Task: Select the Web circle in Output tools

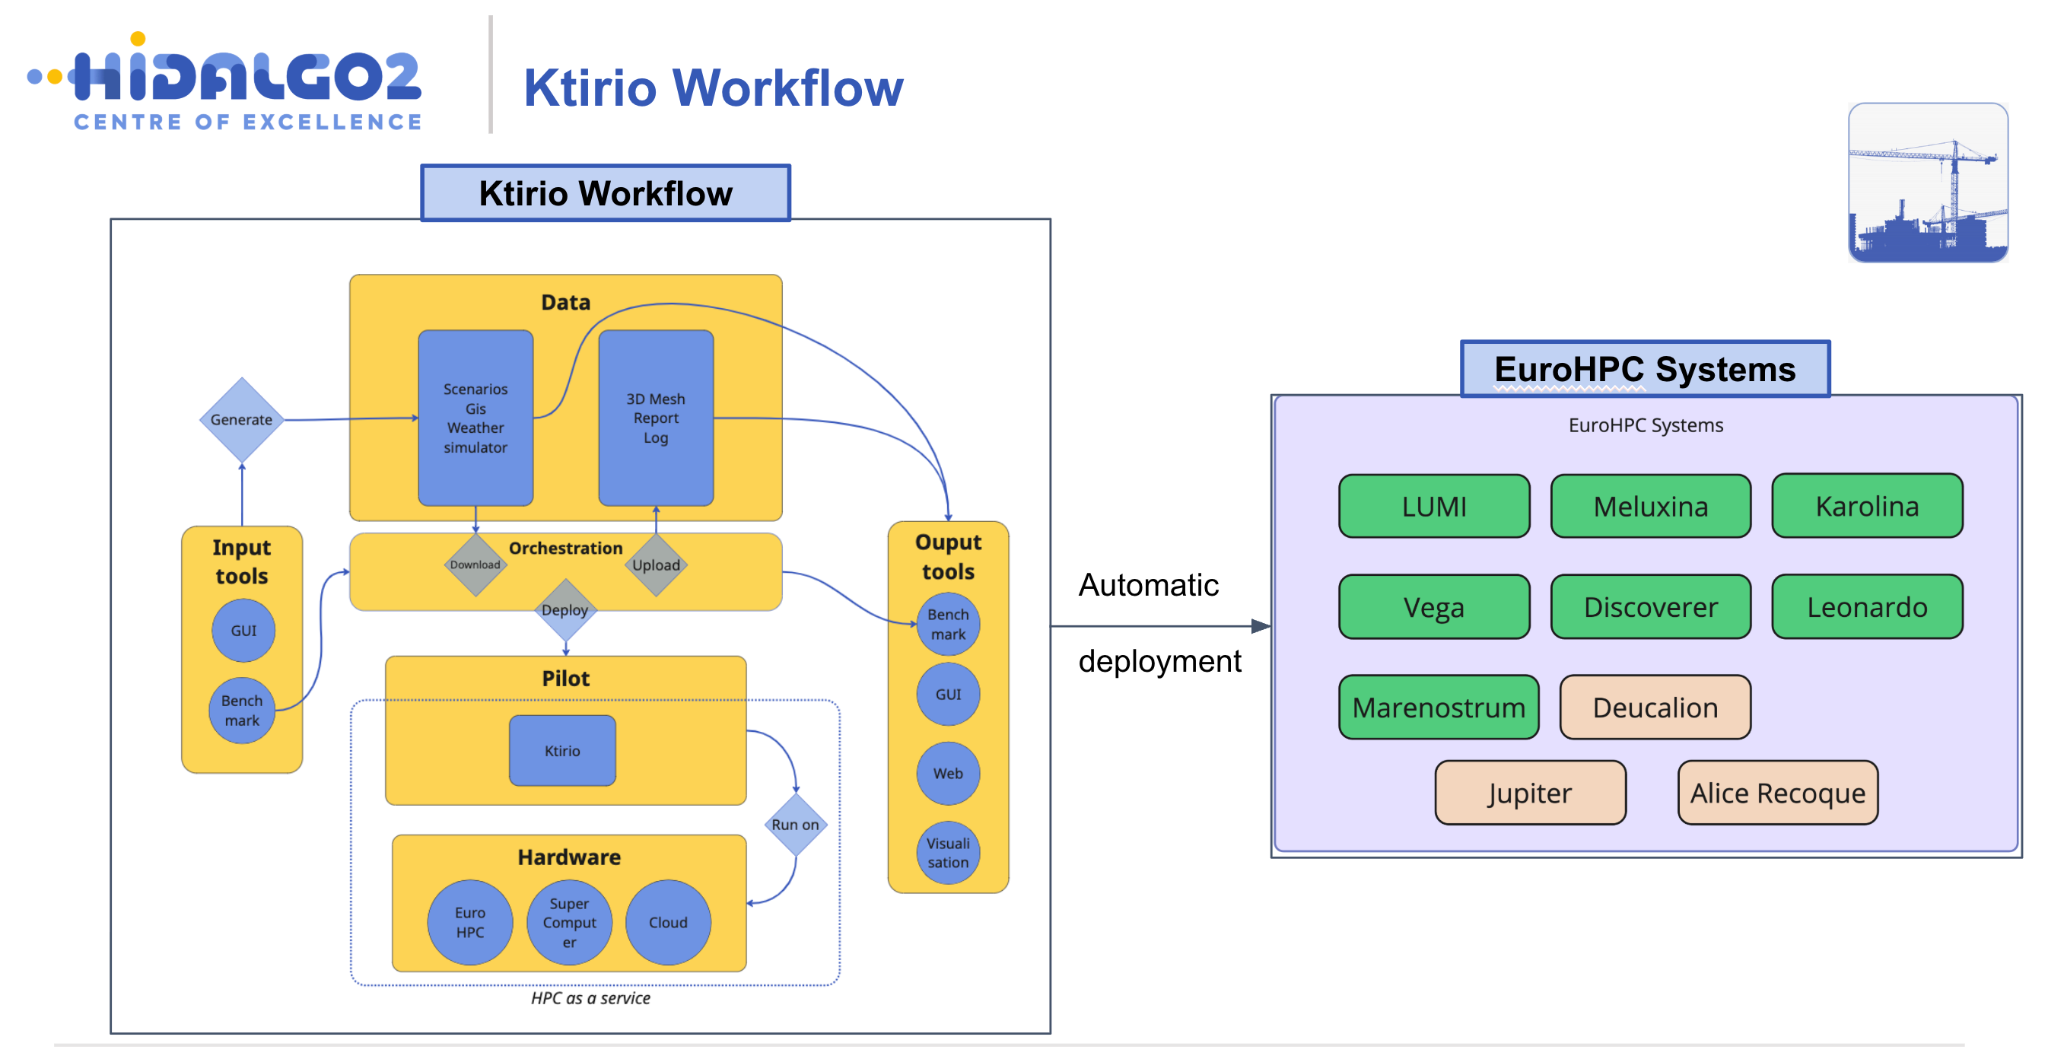Action: pyautogui.click(x=948, y=774)
